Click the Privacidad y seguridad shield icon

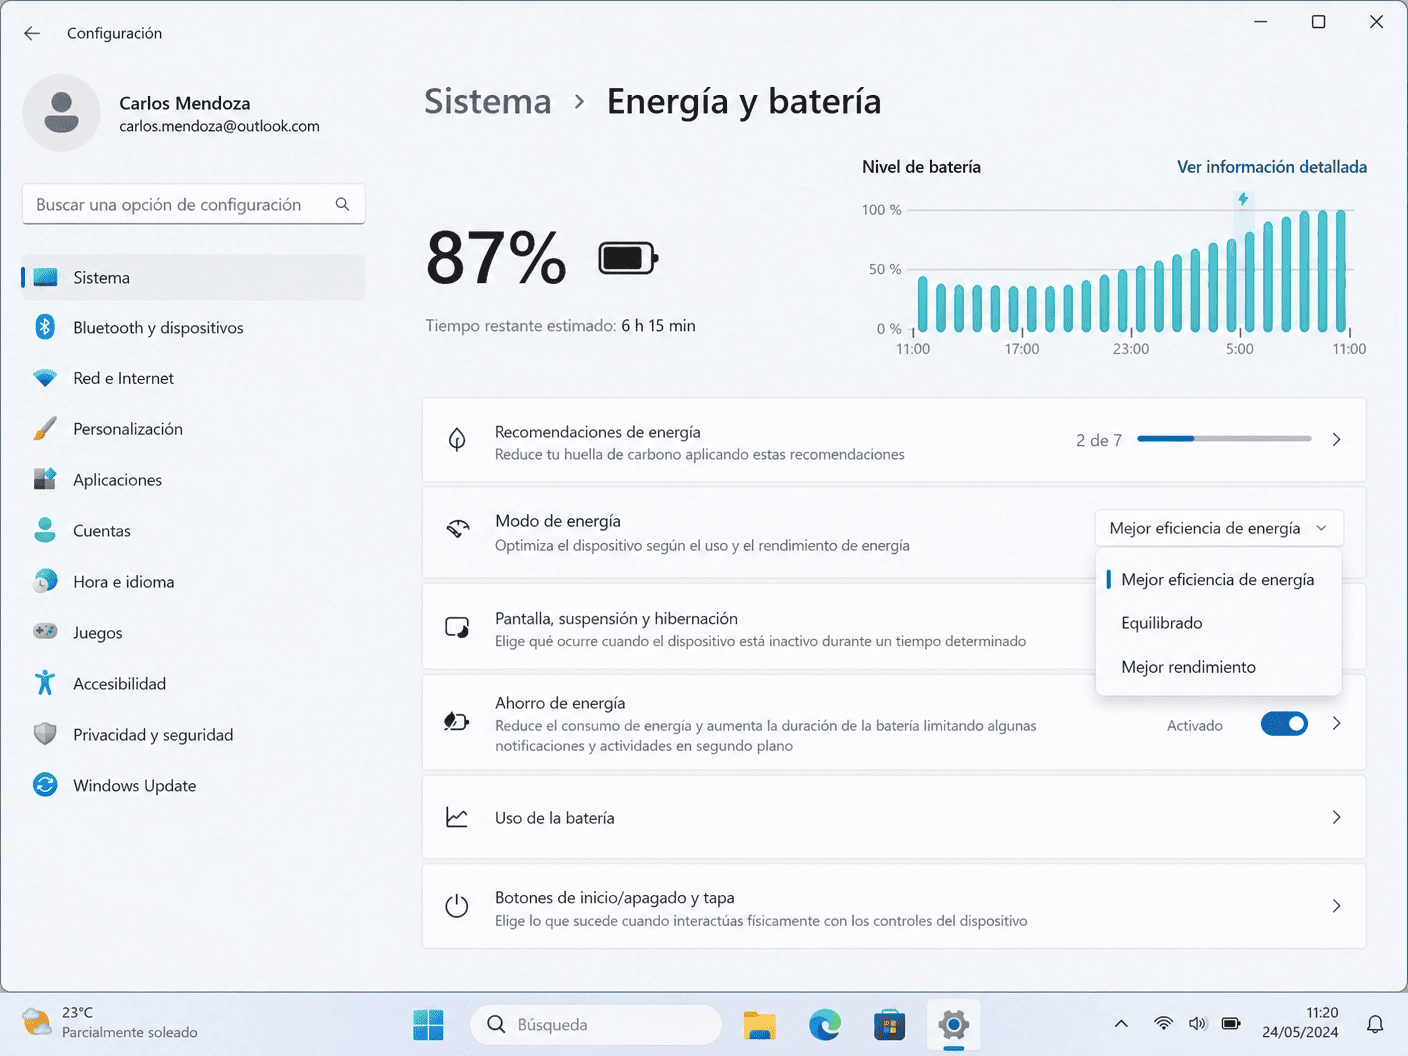pyautogui.click(x=45, y=734)
